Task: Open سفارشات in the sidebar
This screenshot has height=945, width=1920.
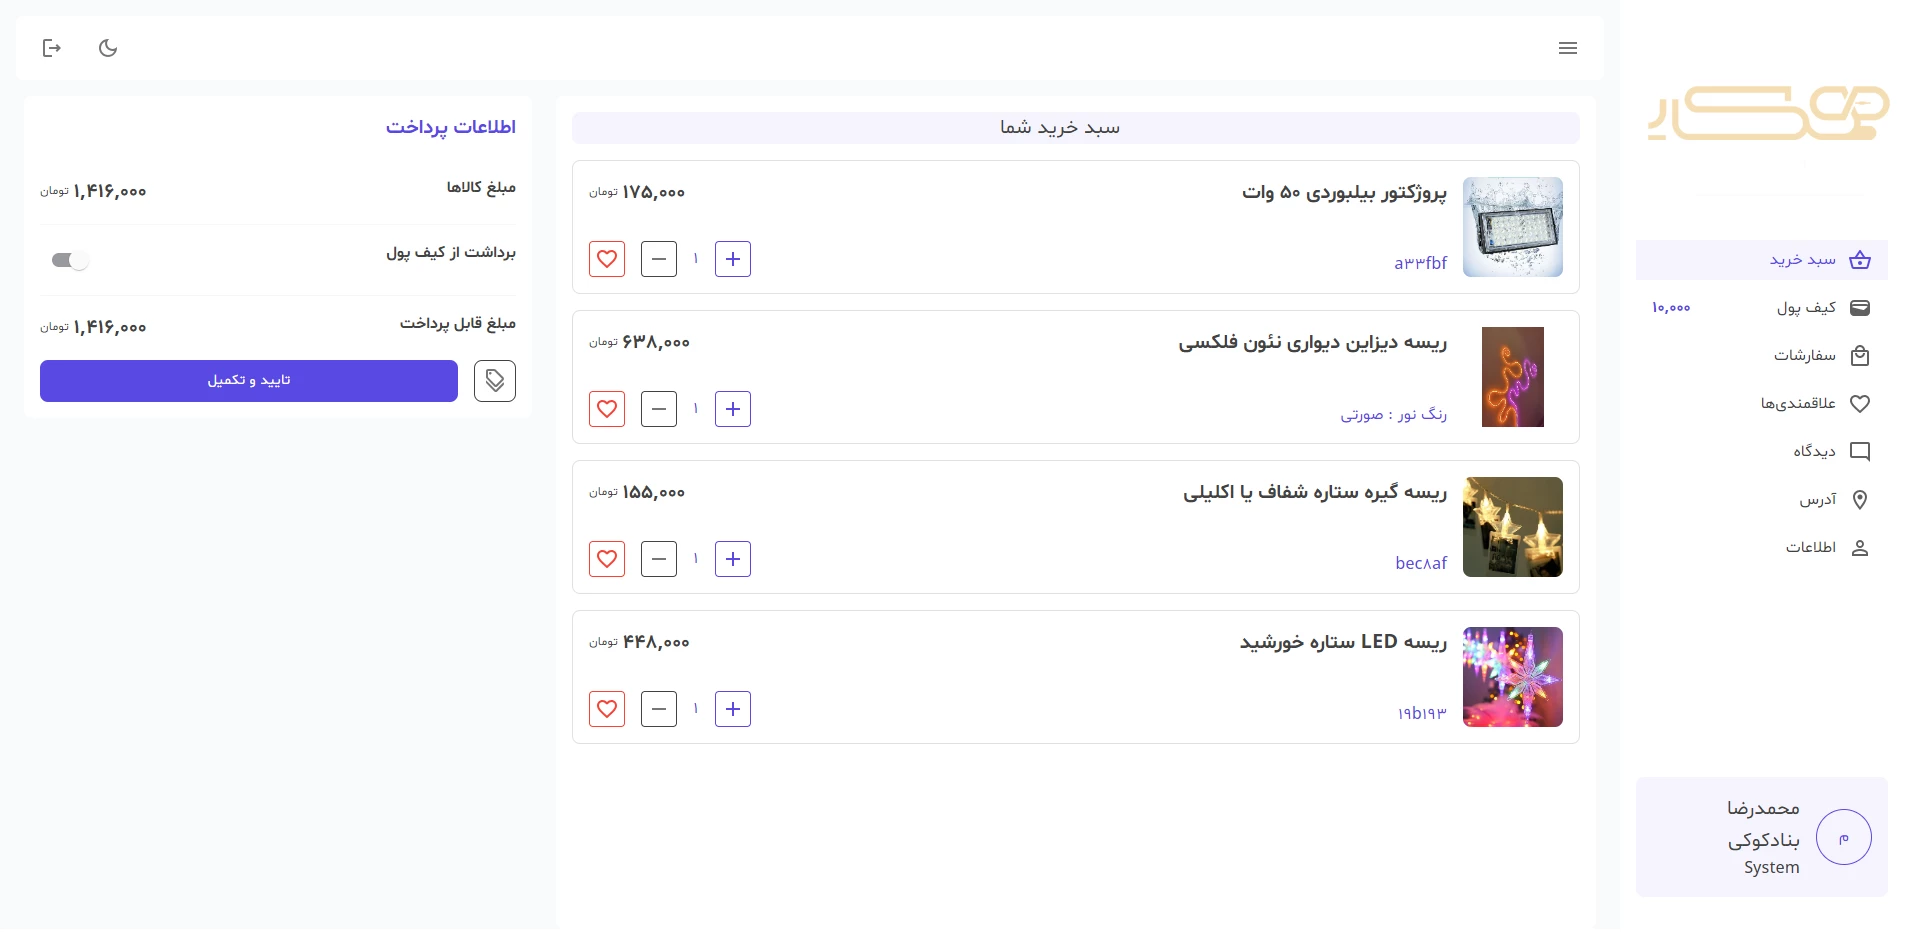Action: pos(1762,356)
